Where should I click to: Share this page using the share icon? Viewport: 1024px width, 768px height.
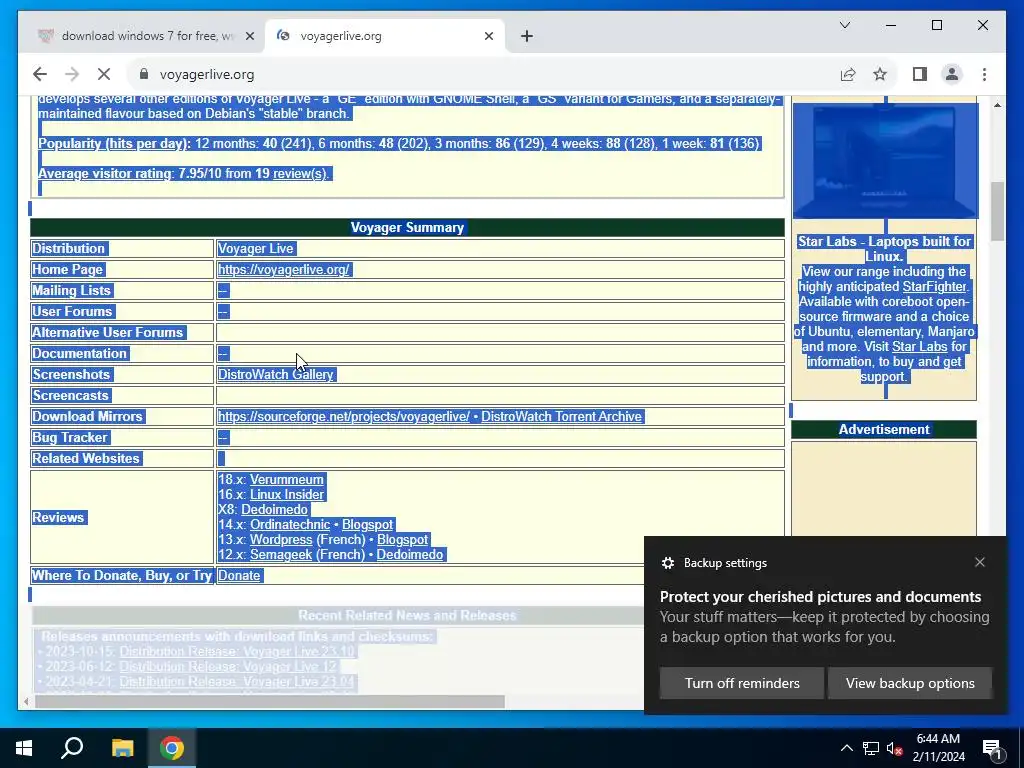tap(848, 74)
